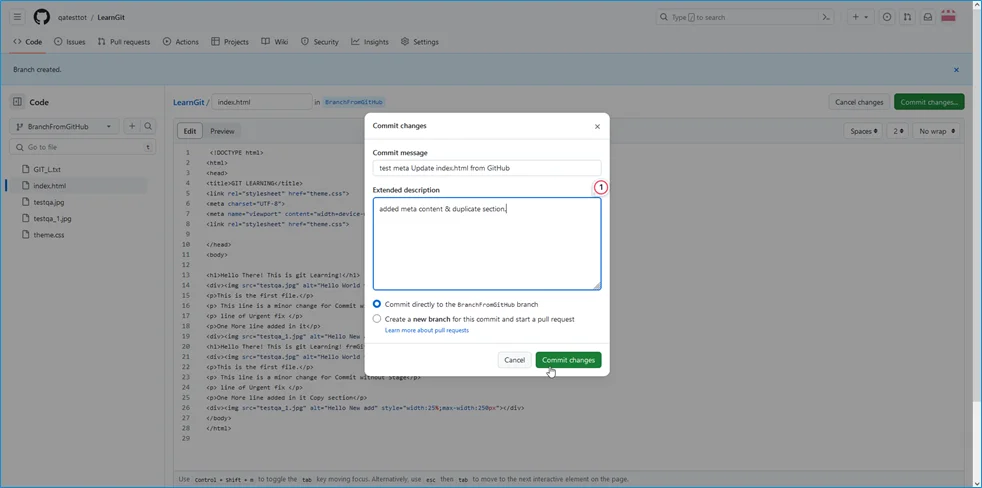Click the add file plus icon in sidebar
The image size is (982, 488).
tap(131, 127)
